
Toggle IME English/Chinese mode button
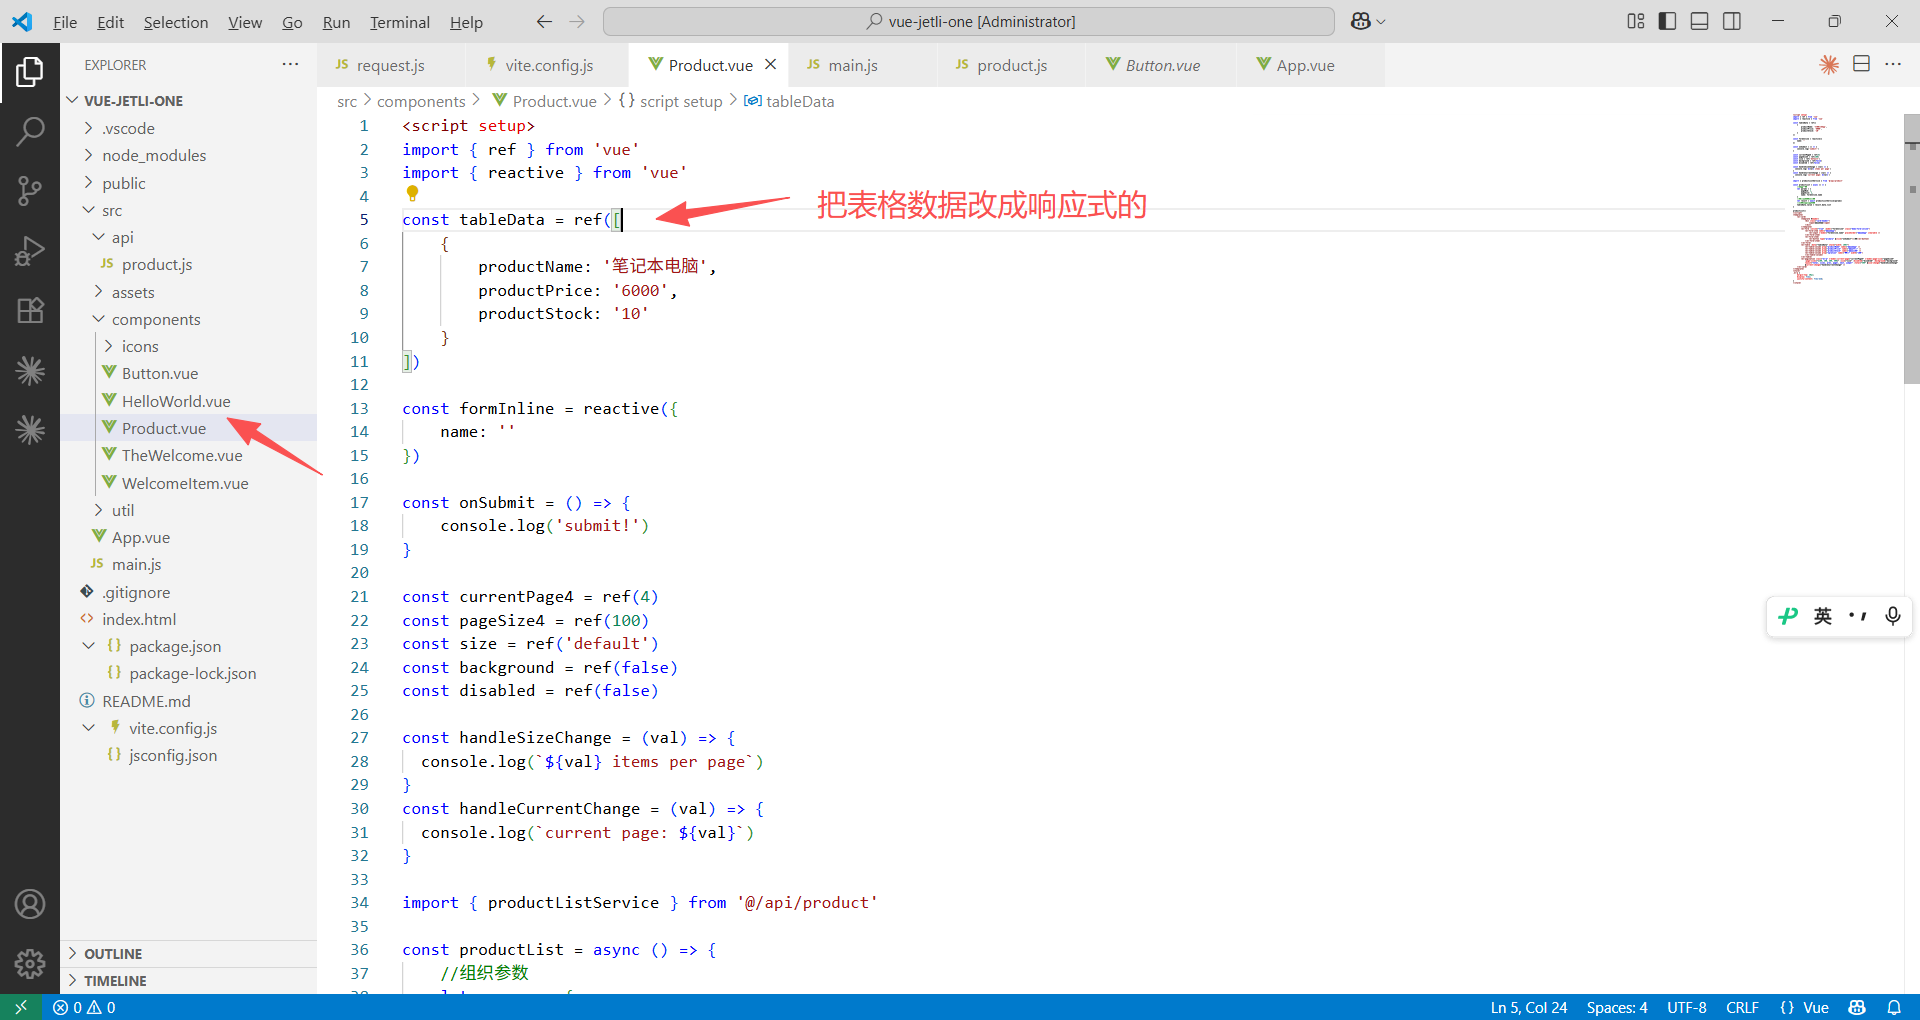[x=1823, y=616]
